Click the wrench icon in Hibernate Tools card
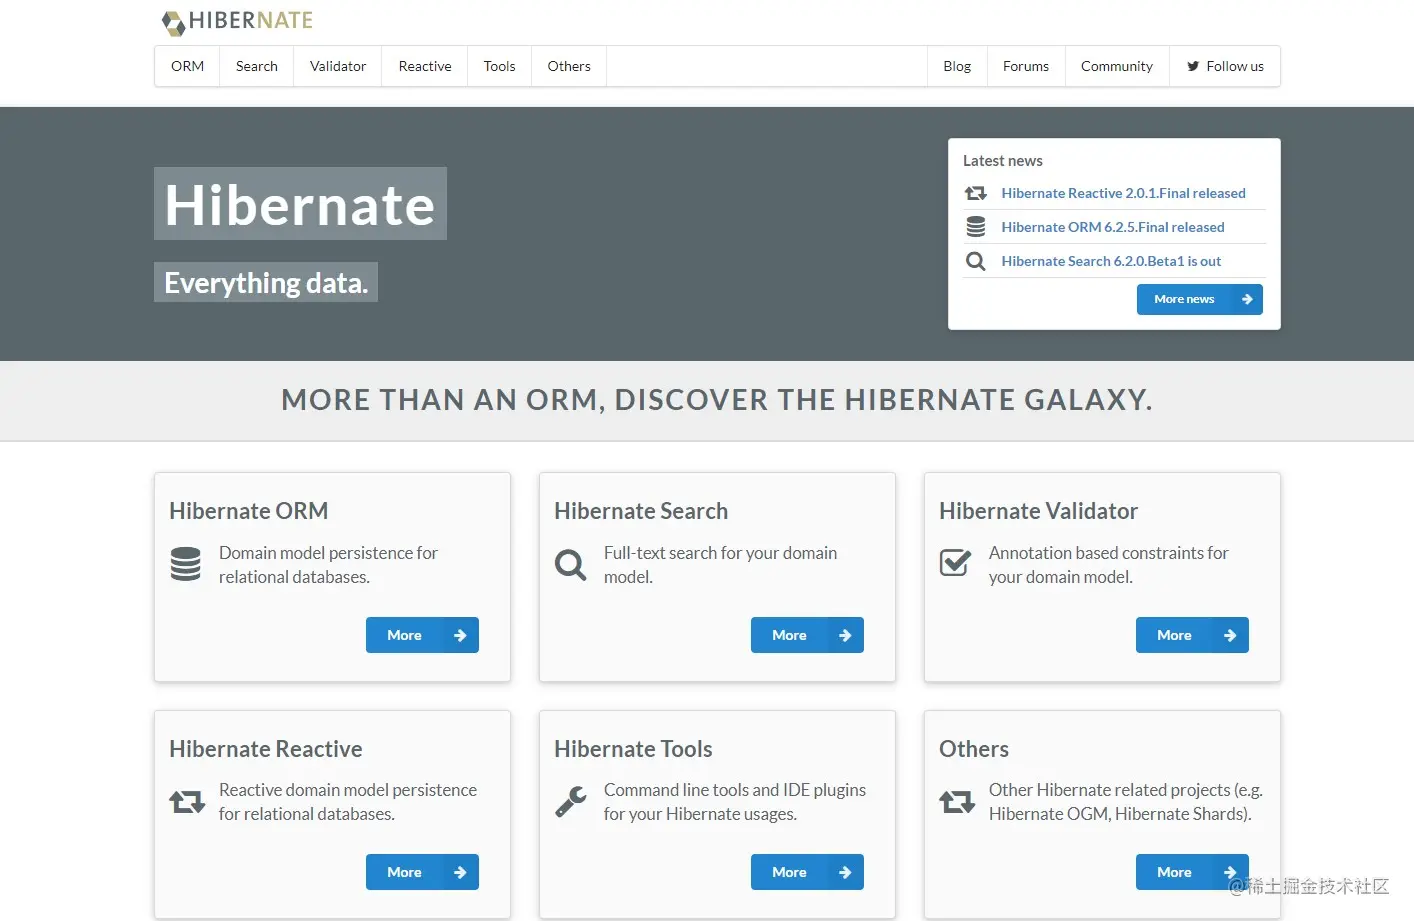 [571, 802]
